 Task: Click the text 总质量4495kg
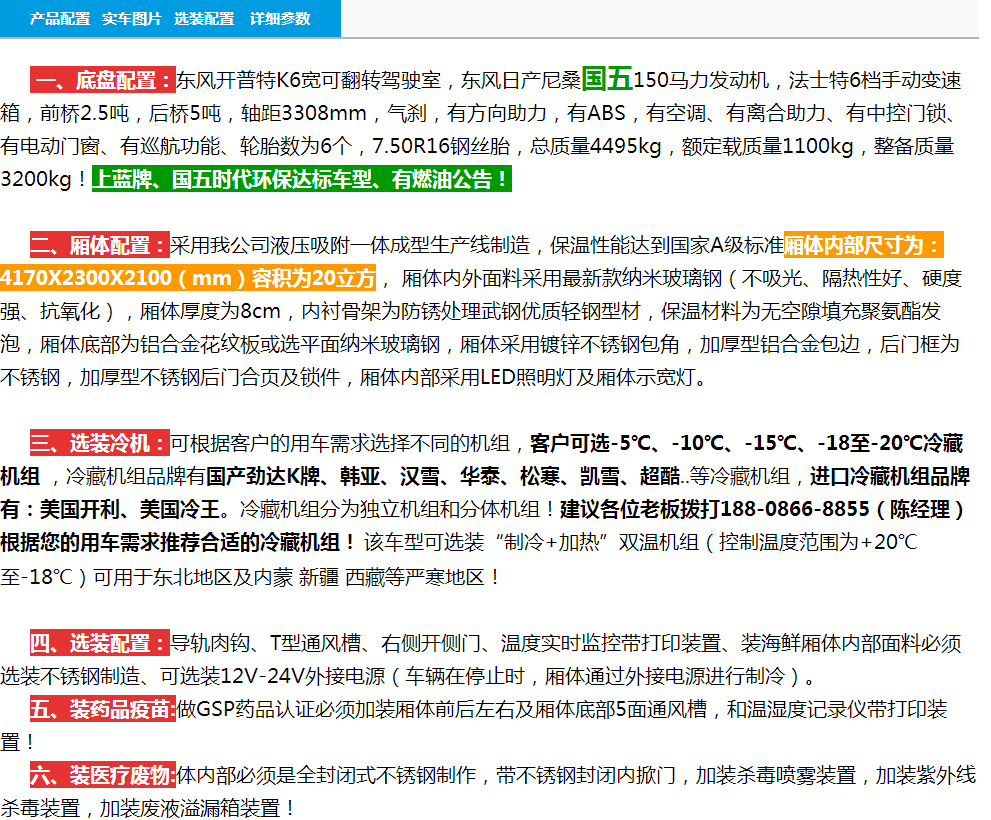[595, 146]
